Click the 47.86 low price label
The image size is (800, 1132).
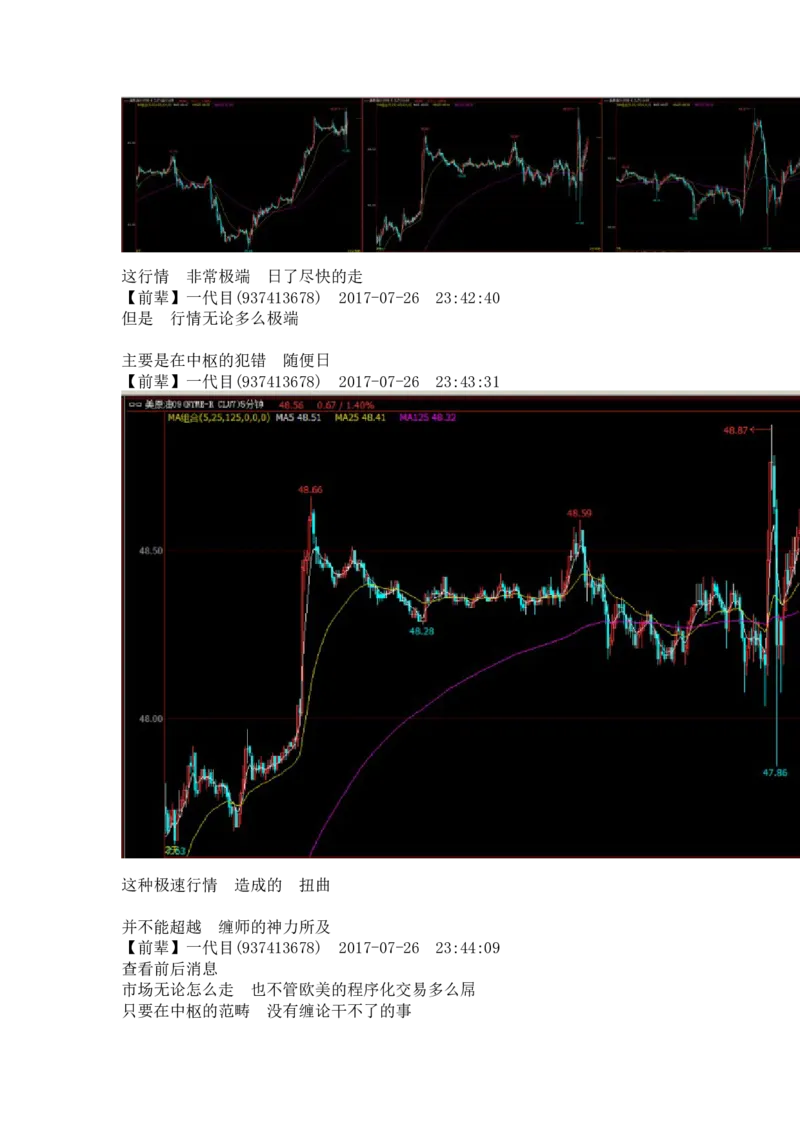click(x=775, y=773)
